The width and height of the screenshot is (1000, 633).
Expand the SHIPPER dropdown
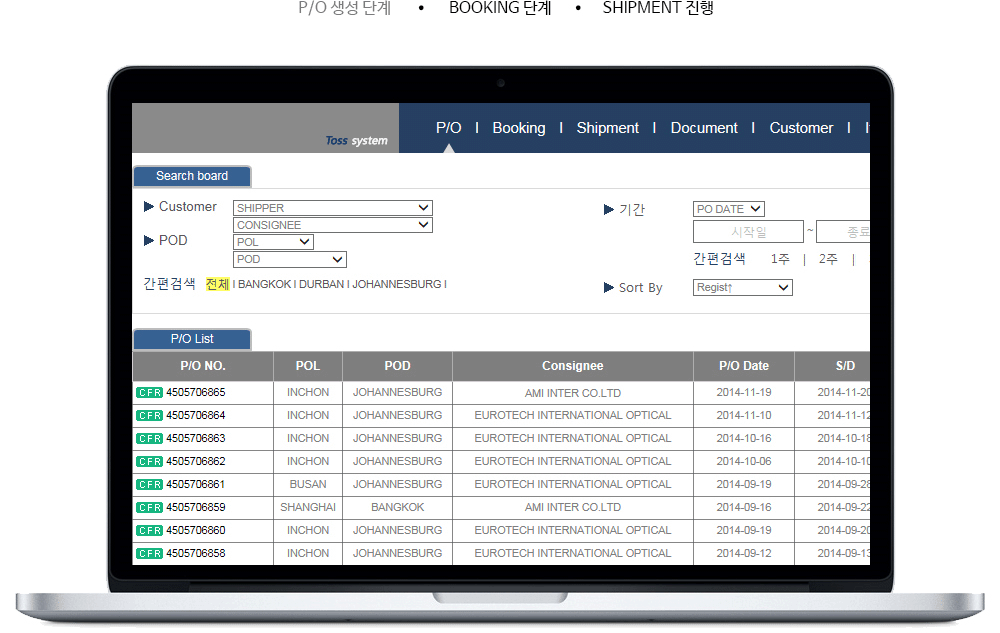333,208
